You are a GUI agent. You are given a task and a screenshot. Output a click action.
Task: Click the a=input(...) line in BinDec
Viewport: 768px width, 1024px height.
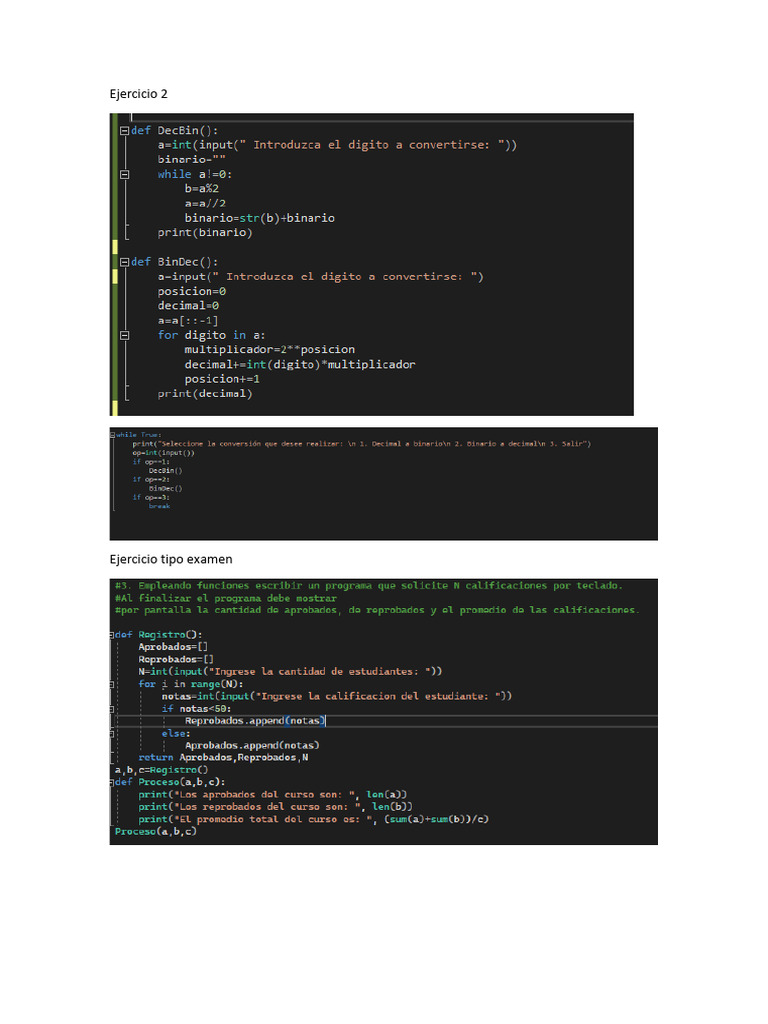click(x=321, y=277)
